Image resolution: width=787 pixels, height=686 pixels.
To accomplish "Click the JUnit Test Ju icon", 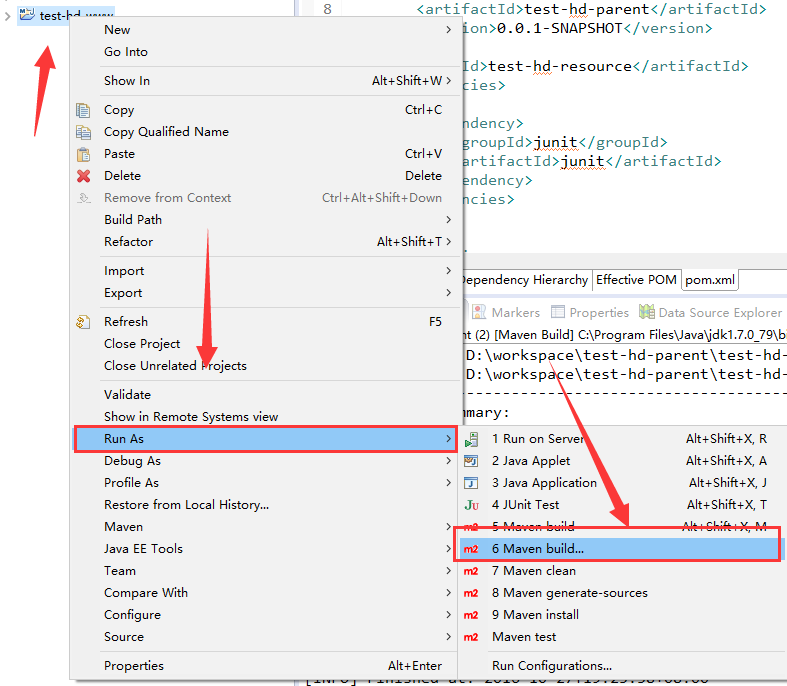I will (471, 505).
